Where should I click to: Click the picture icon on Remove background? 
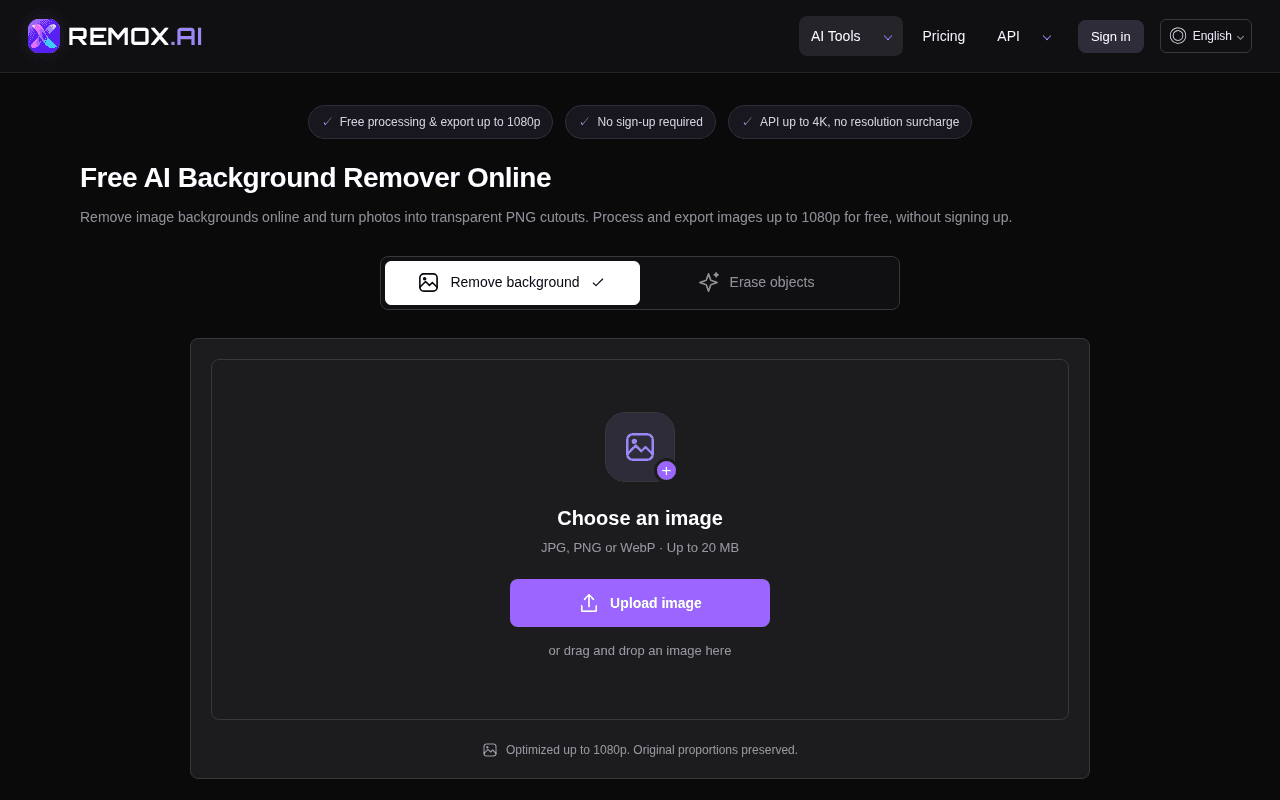click(429, 283)
